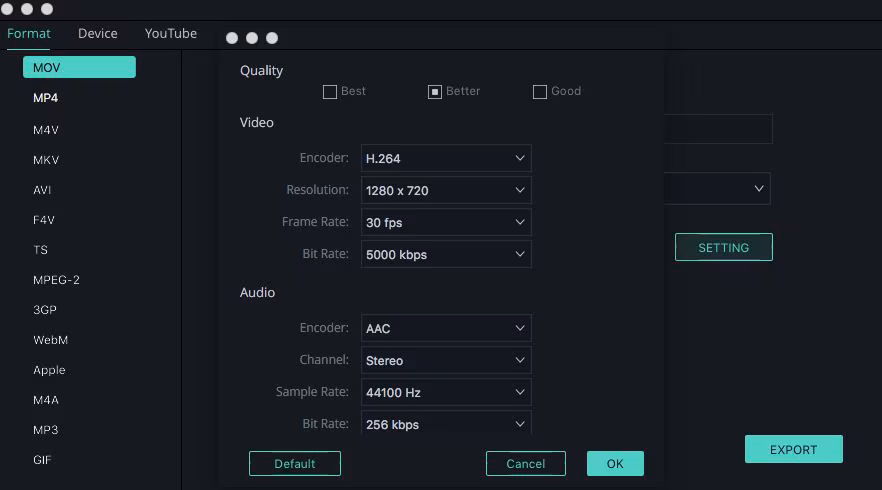Pick WebM from the format list
Screen dimensions: 882x490
(50, 340)
